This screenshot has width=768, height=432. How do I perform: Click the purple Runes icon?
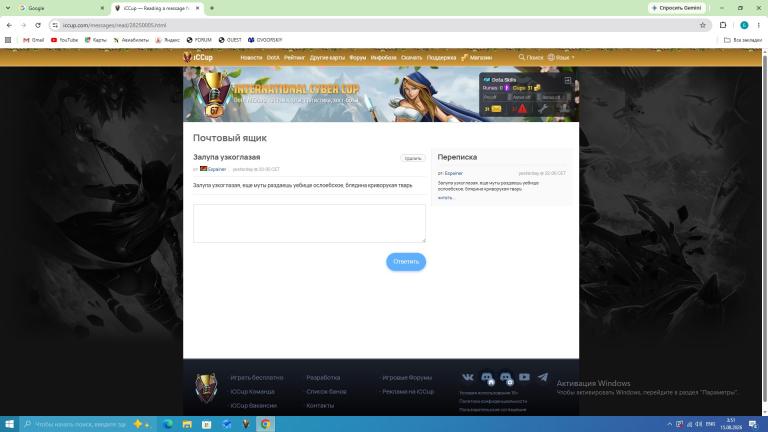(x=506, y=88)
